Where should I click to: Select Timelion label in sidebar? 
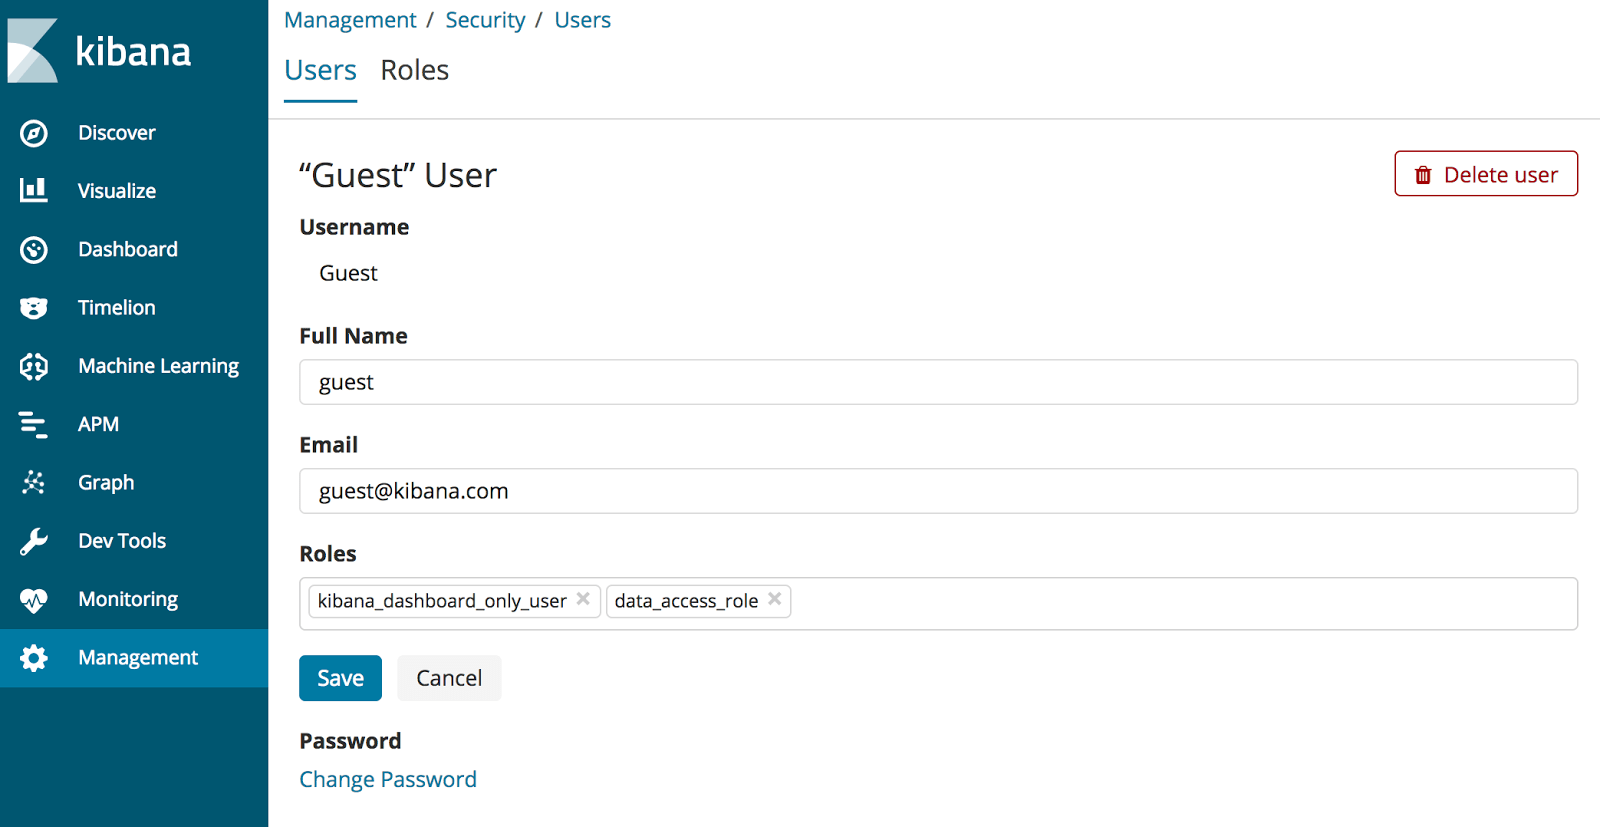pos(117,308)
